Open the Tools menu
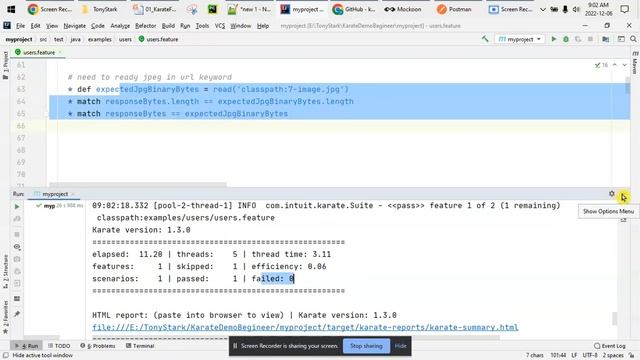The height and width of the screenshot is (360, 640). point(202,26)
